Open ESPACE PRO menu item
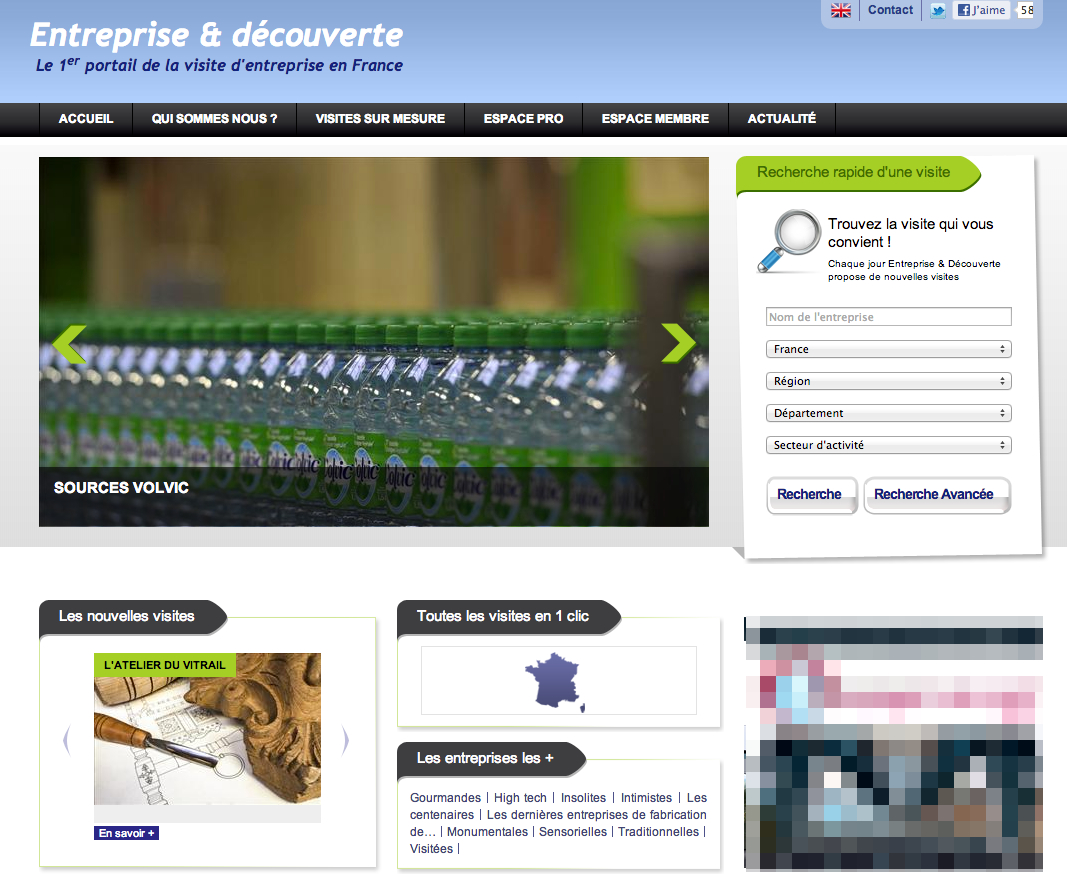 (523, 119)
